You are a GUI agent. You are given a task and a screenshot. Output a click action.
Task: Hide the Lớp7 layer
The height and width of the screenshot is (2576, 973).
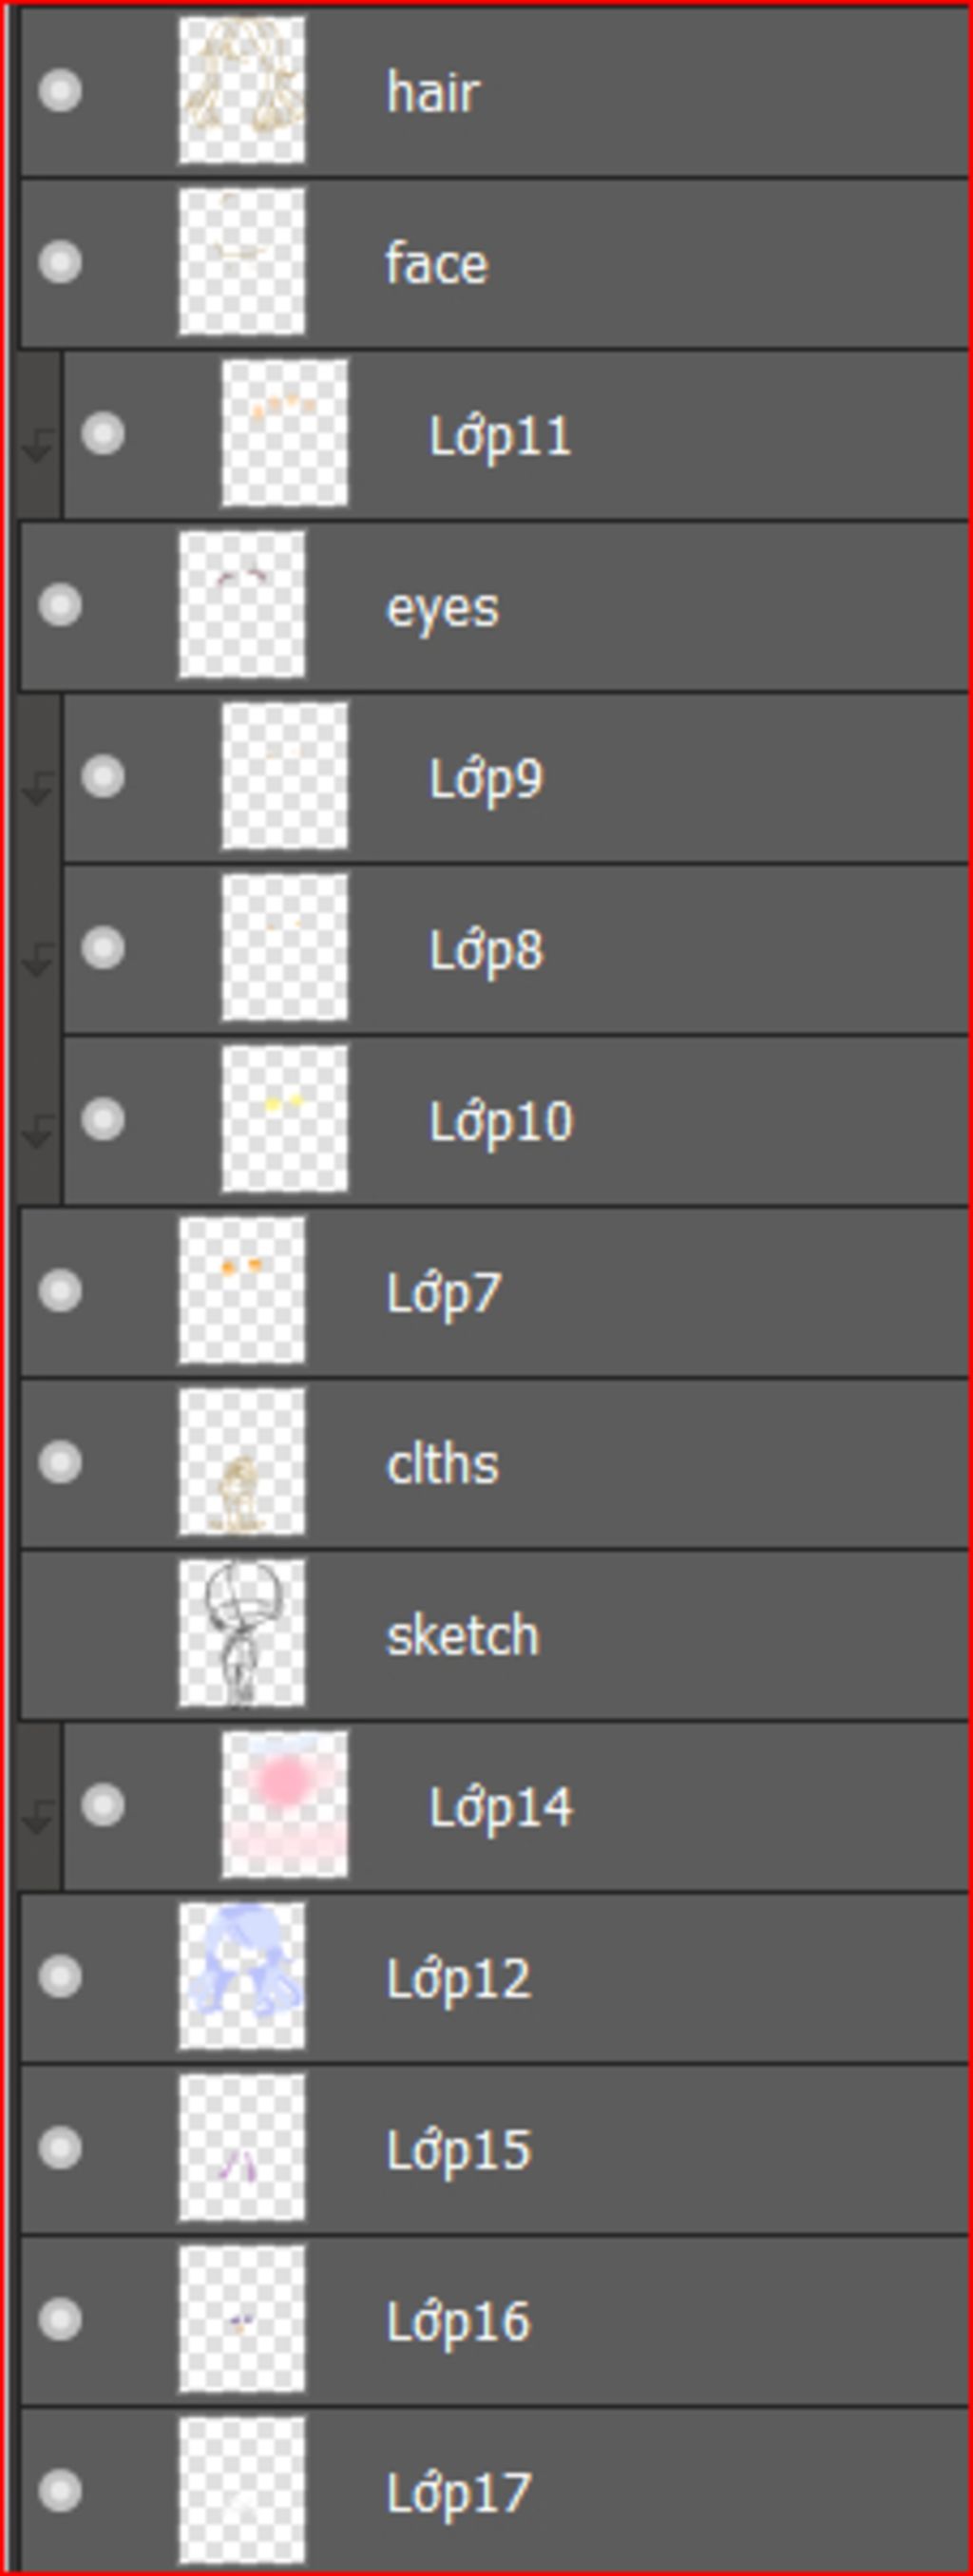[x=60, y=1290]
